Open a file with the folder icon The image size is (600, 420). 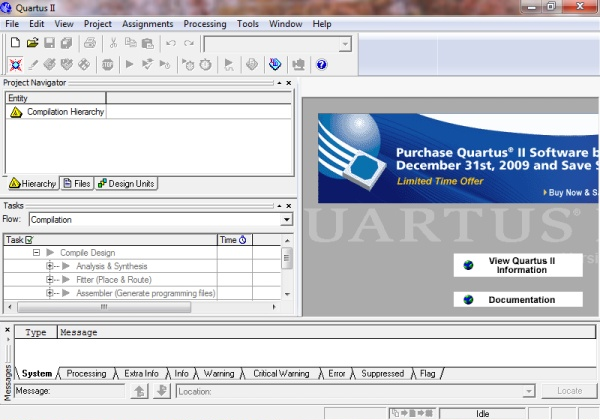point(33,43)
